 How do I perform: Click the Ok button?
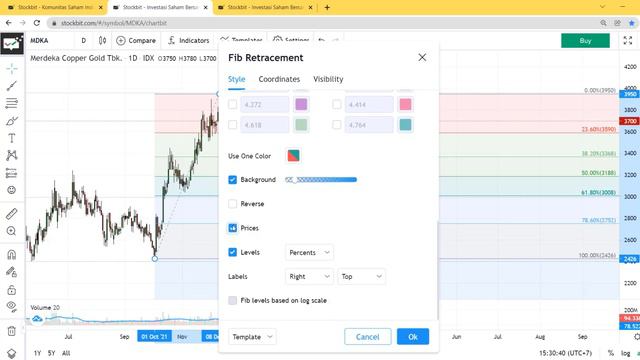pos(413,337)
